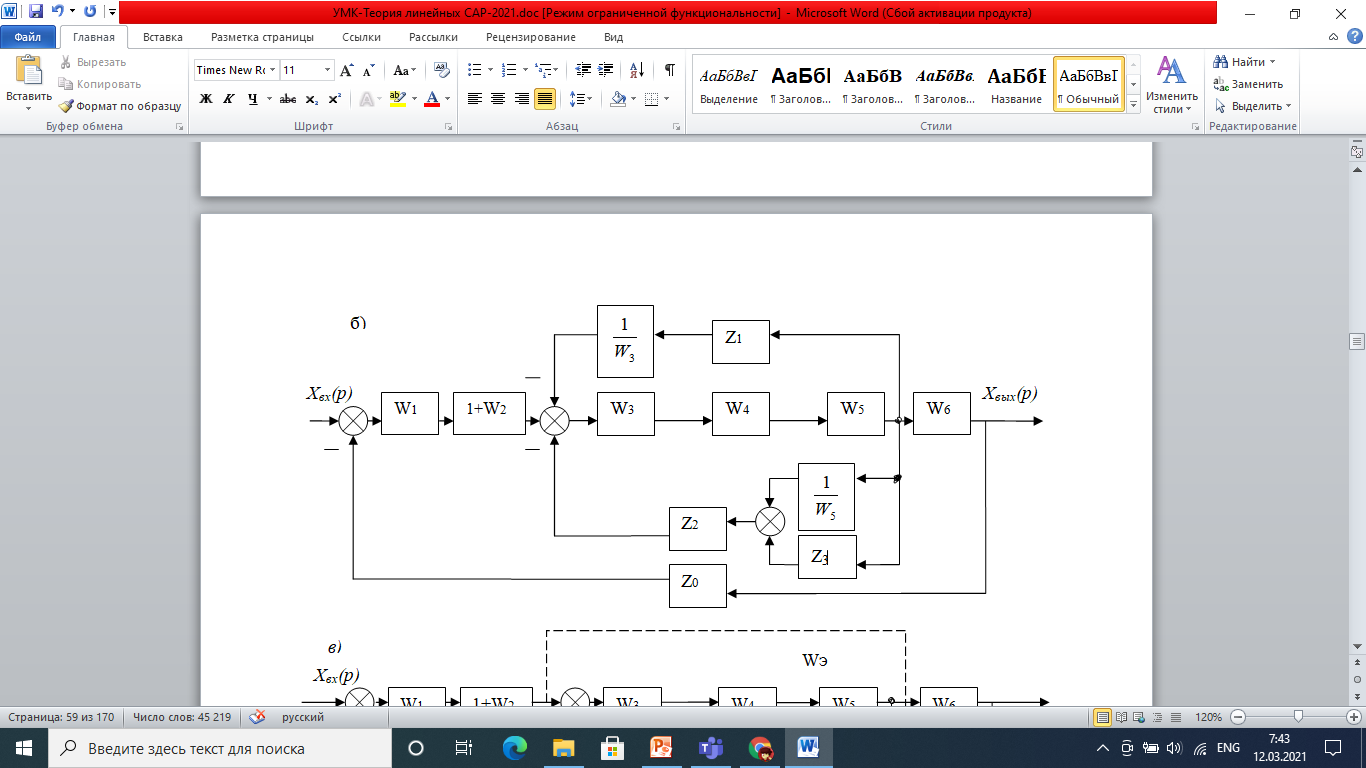Click the shrink font size icon
1366x768 pixels.
(368, 71)
